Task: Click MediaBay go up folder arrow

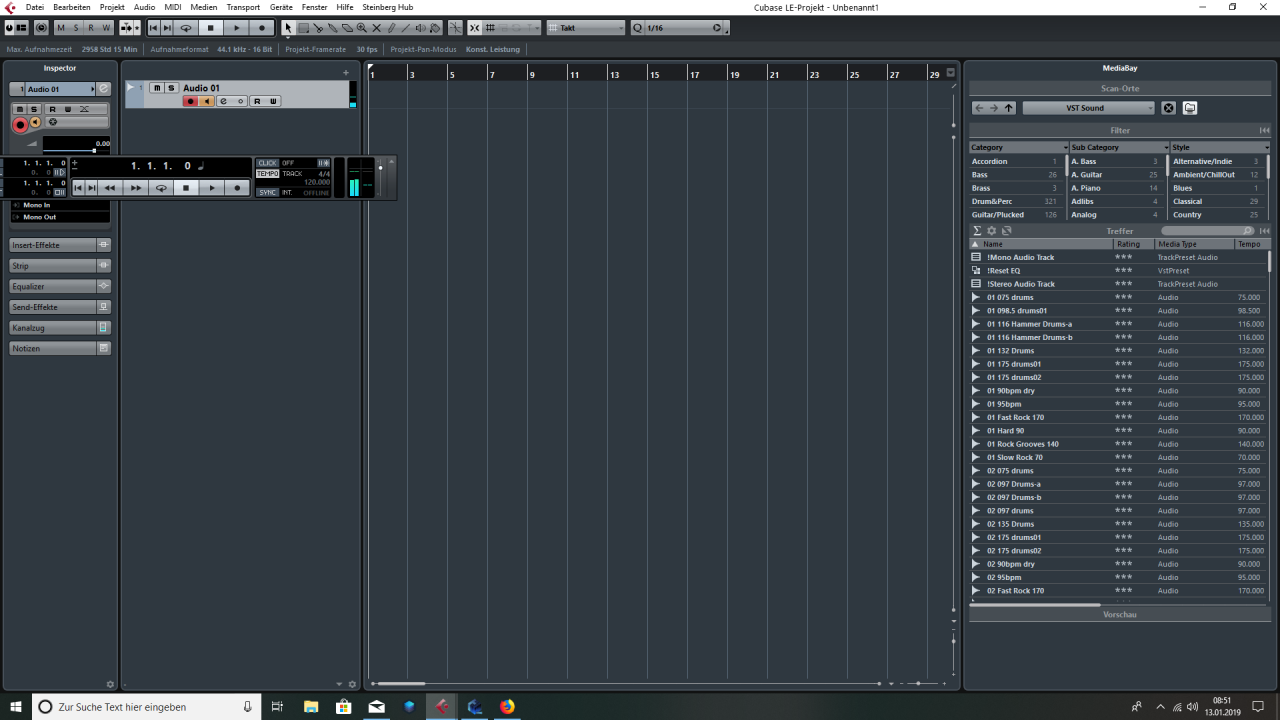Action: point(1009,108)
